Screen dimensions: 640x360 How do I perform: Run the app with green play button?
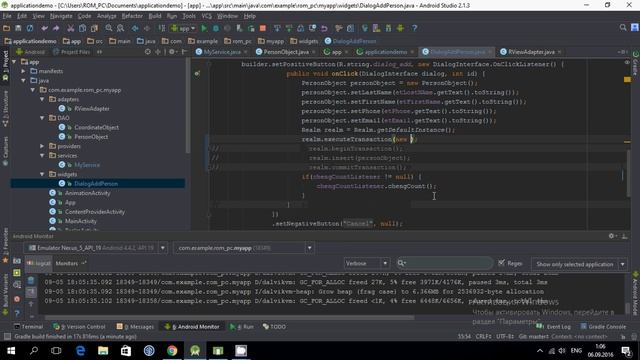[x=204, y=28]
